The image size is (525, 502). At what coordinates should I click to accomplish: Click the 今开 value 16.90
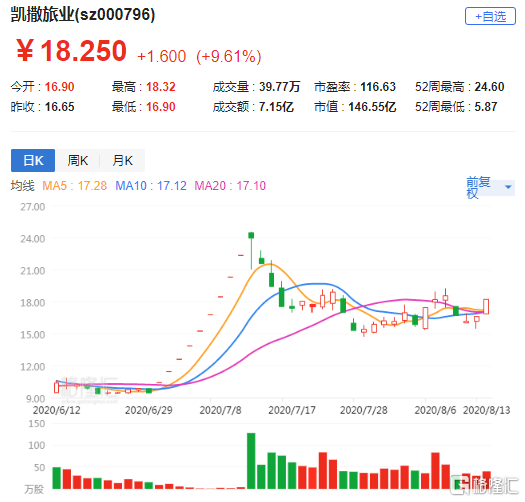(x=59, y=87)
